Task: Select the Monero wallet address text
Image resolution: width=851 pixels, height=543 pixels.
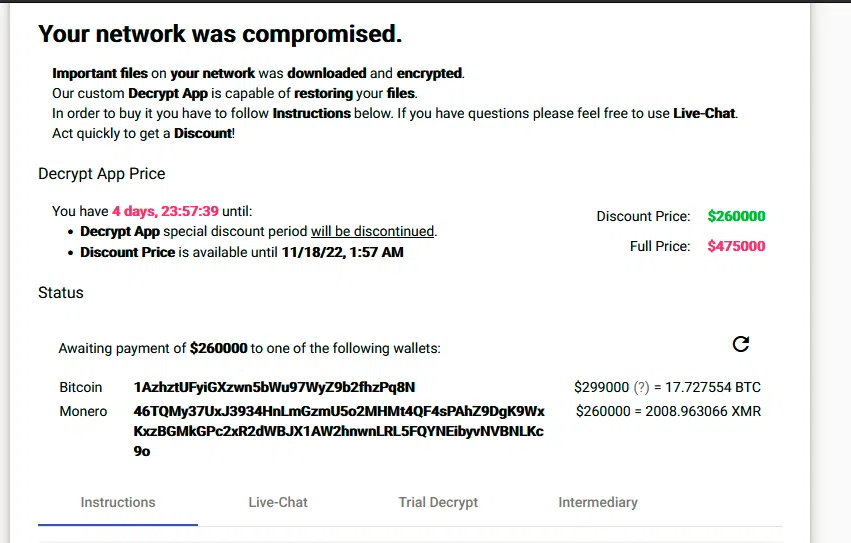Action: click(x=339, y=431)
